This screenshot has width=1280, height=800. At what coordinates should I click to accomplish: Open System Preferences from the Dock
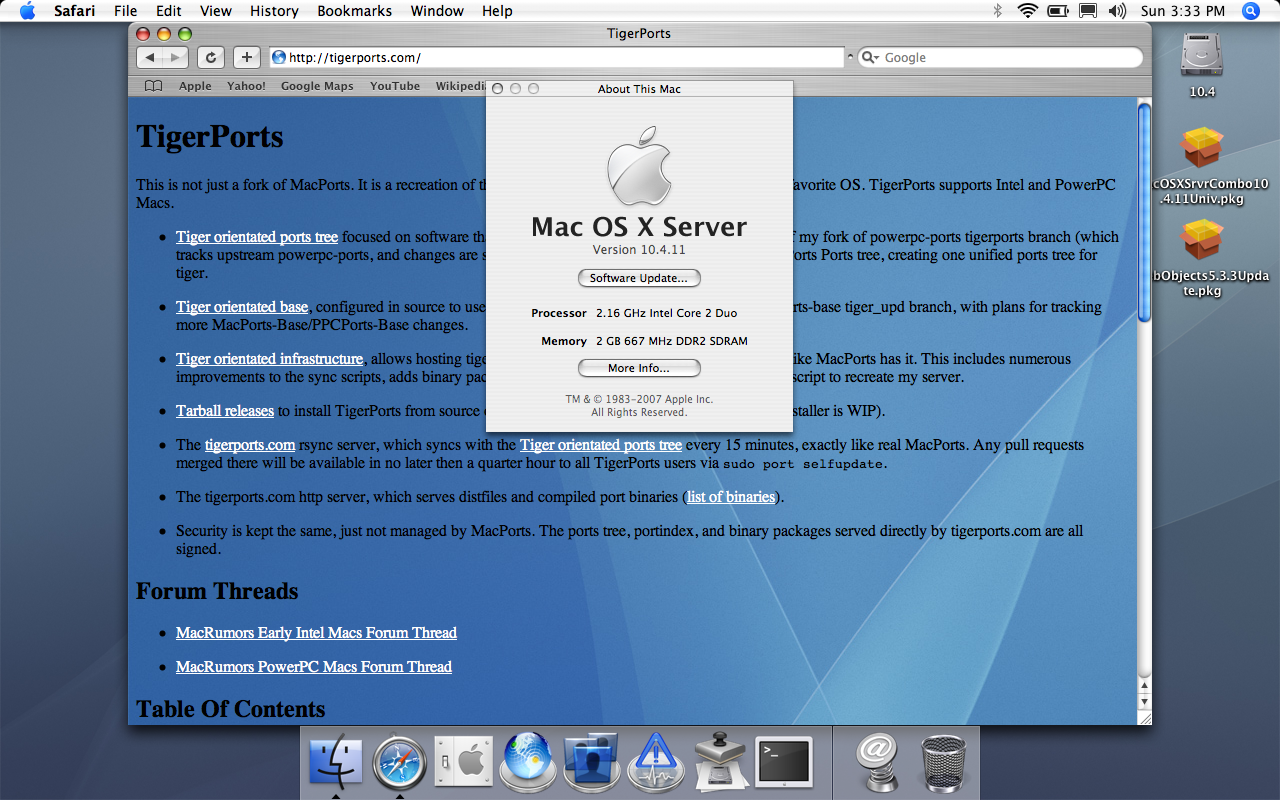tap(463, 762)
